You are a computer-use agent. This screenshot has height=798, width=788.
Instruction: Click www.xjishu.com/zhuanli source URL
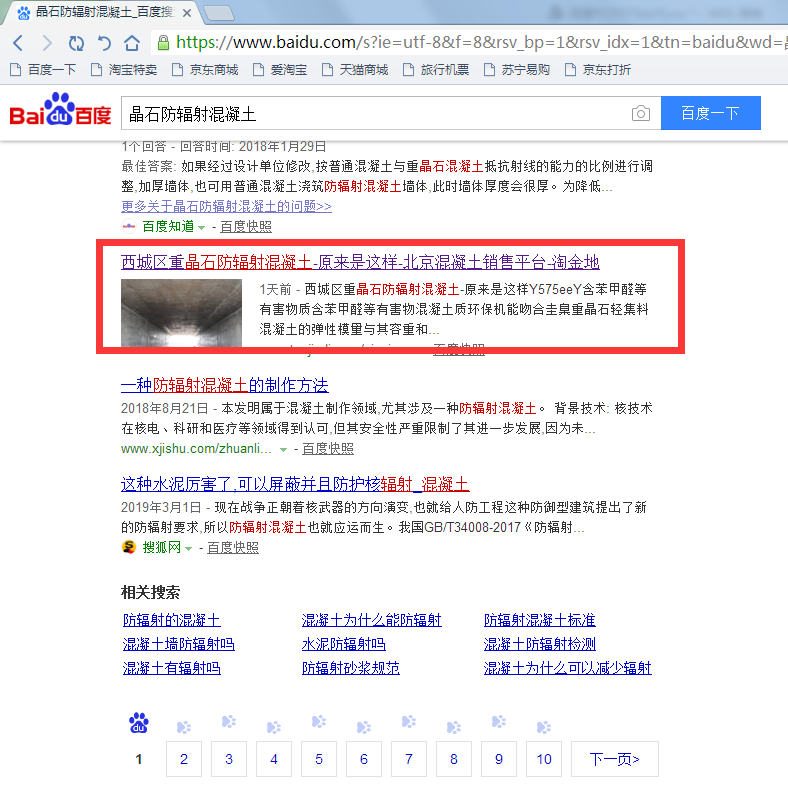click(x=196, y=449)
